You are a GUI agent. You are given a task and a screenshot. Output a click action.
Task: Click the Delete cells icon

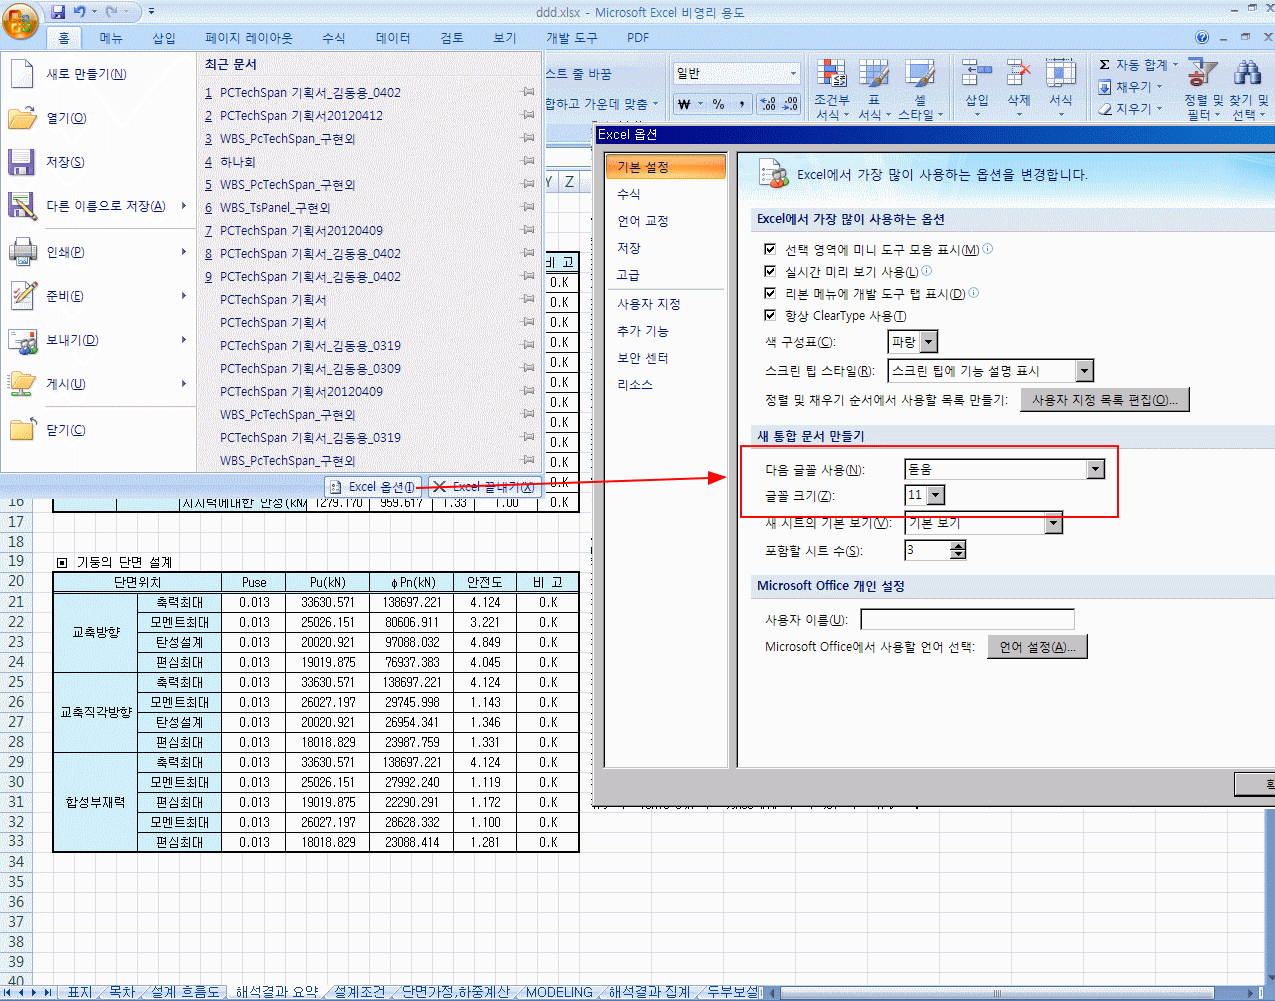click(1018, 74)
